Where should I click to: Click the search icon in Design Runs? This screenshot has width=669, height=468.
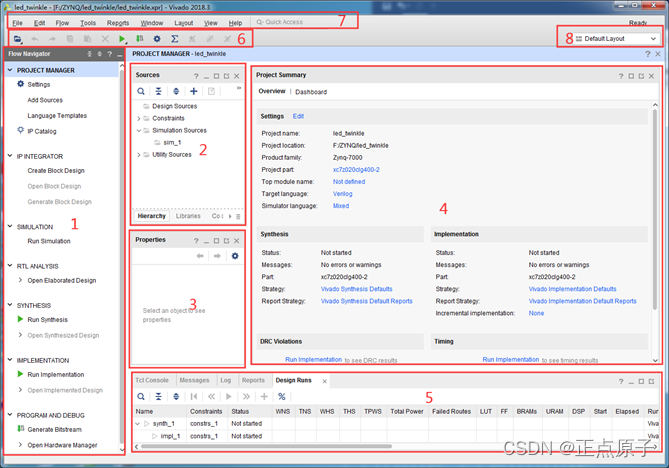pyautogui.click(x=141, y=397)
